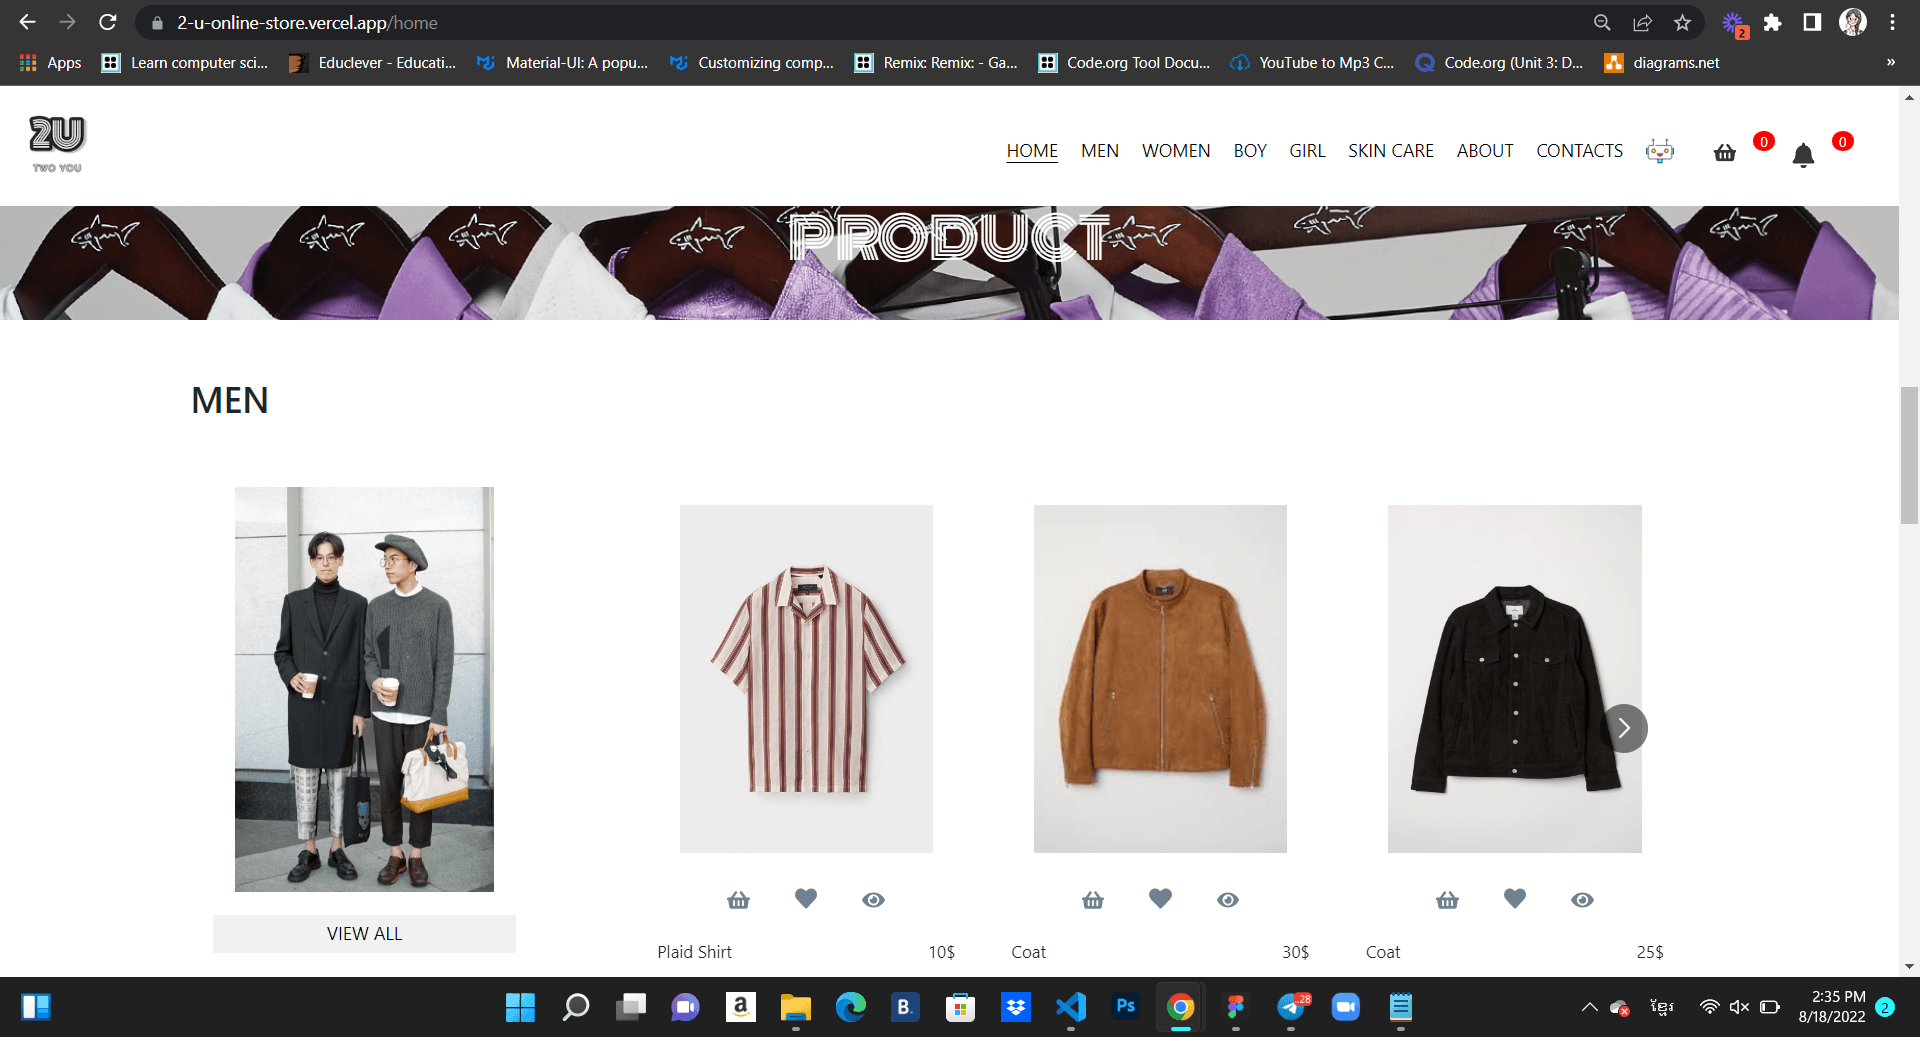Open the browser share icon
1920x1037 pixels.
click(1642, 22)
